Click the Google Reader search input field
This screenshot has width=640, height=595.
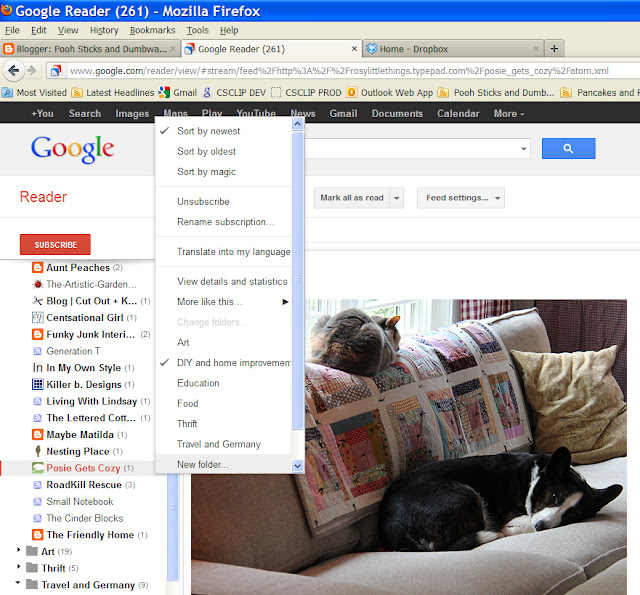click(x=414, y=149)
